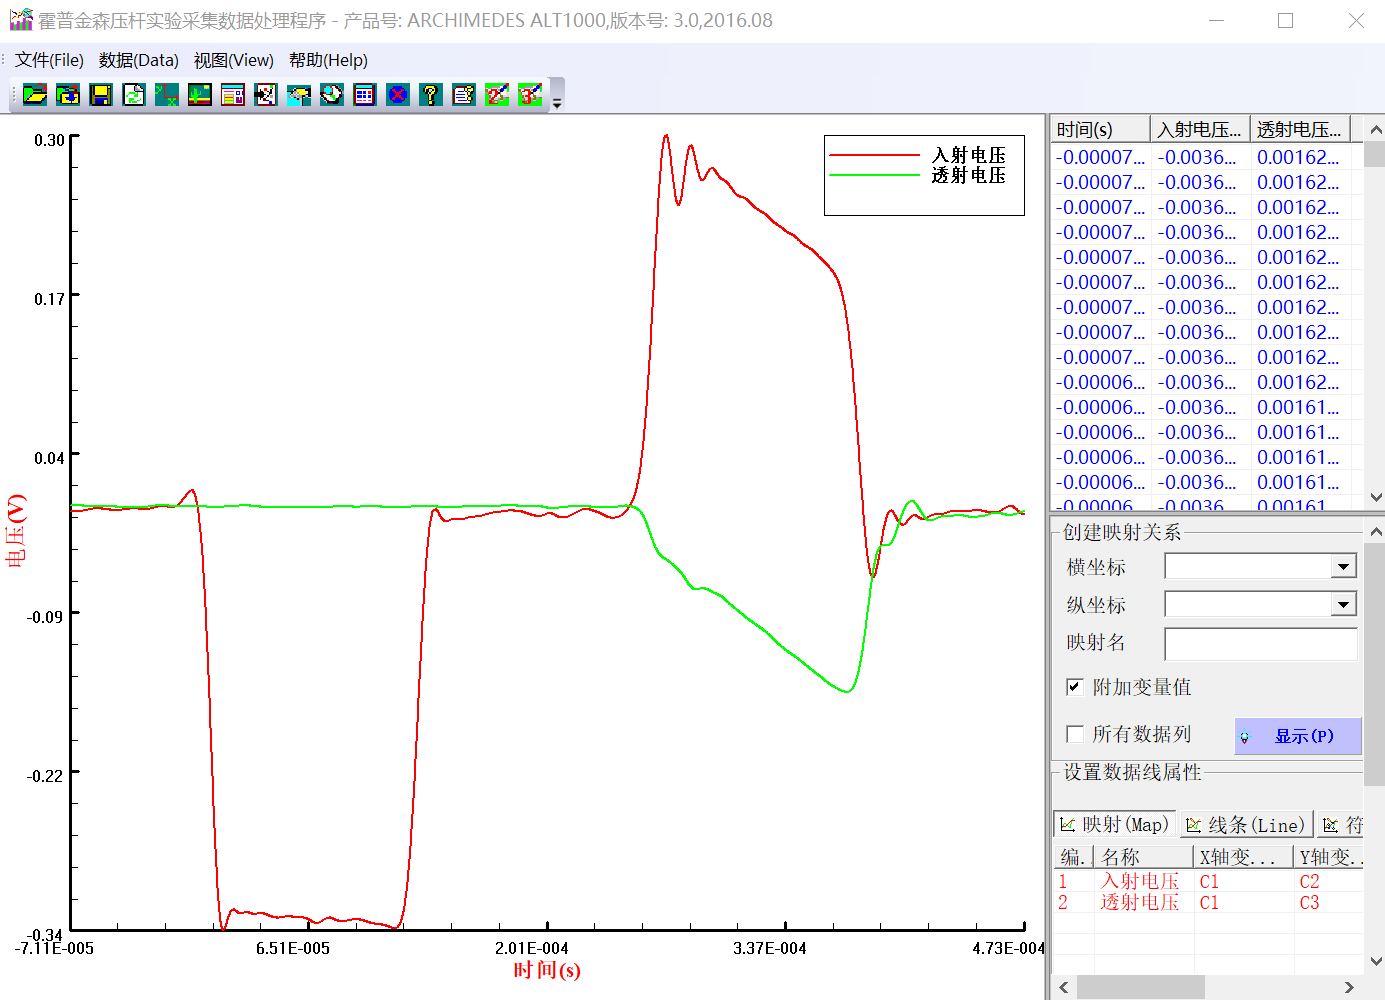Click the form layout window icon

pos(233,95)
